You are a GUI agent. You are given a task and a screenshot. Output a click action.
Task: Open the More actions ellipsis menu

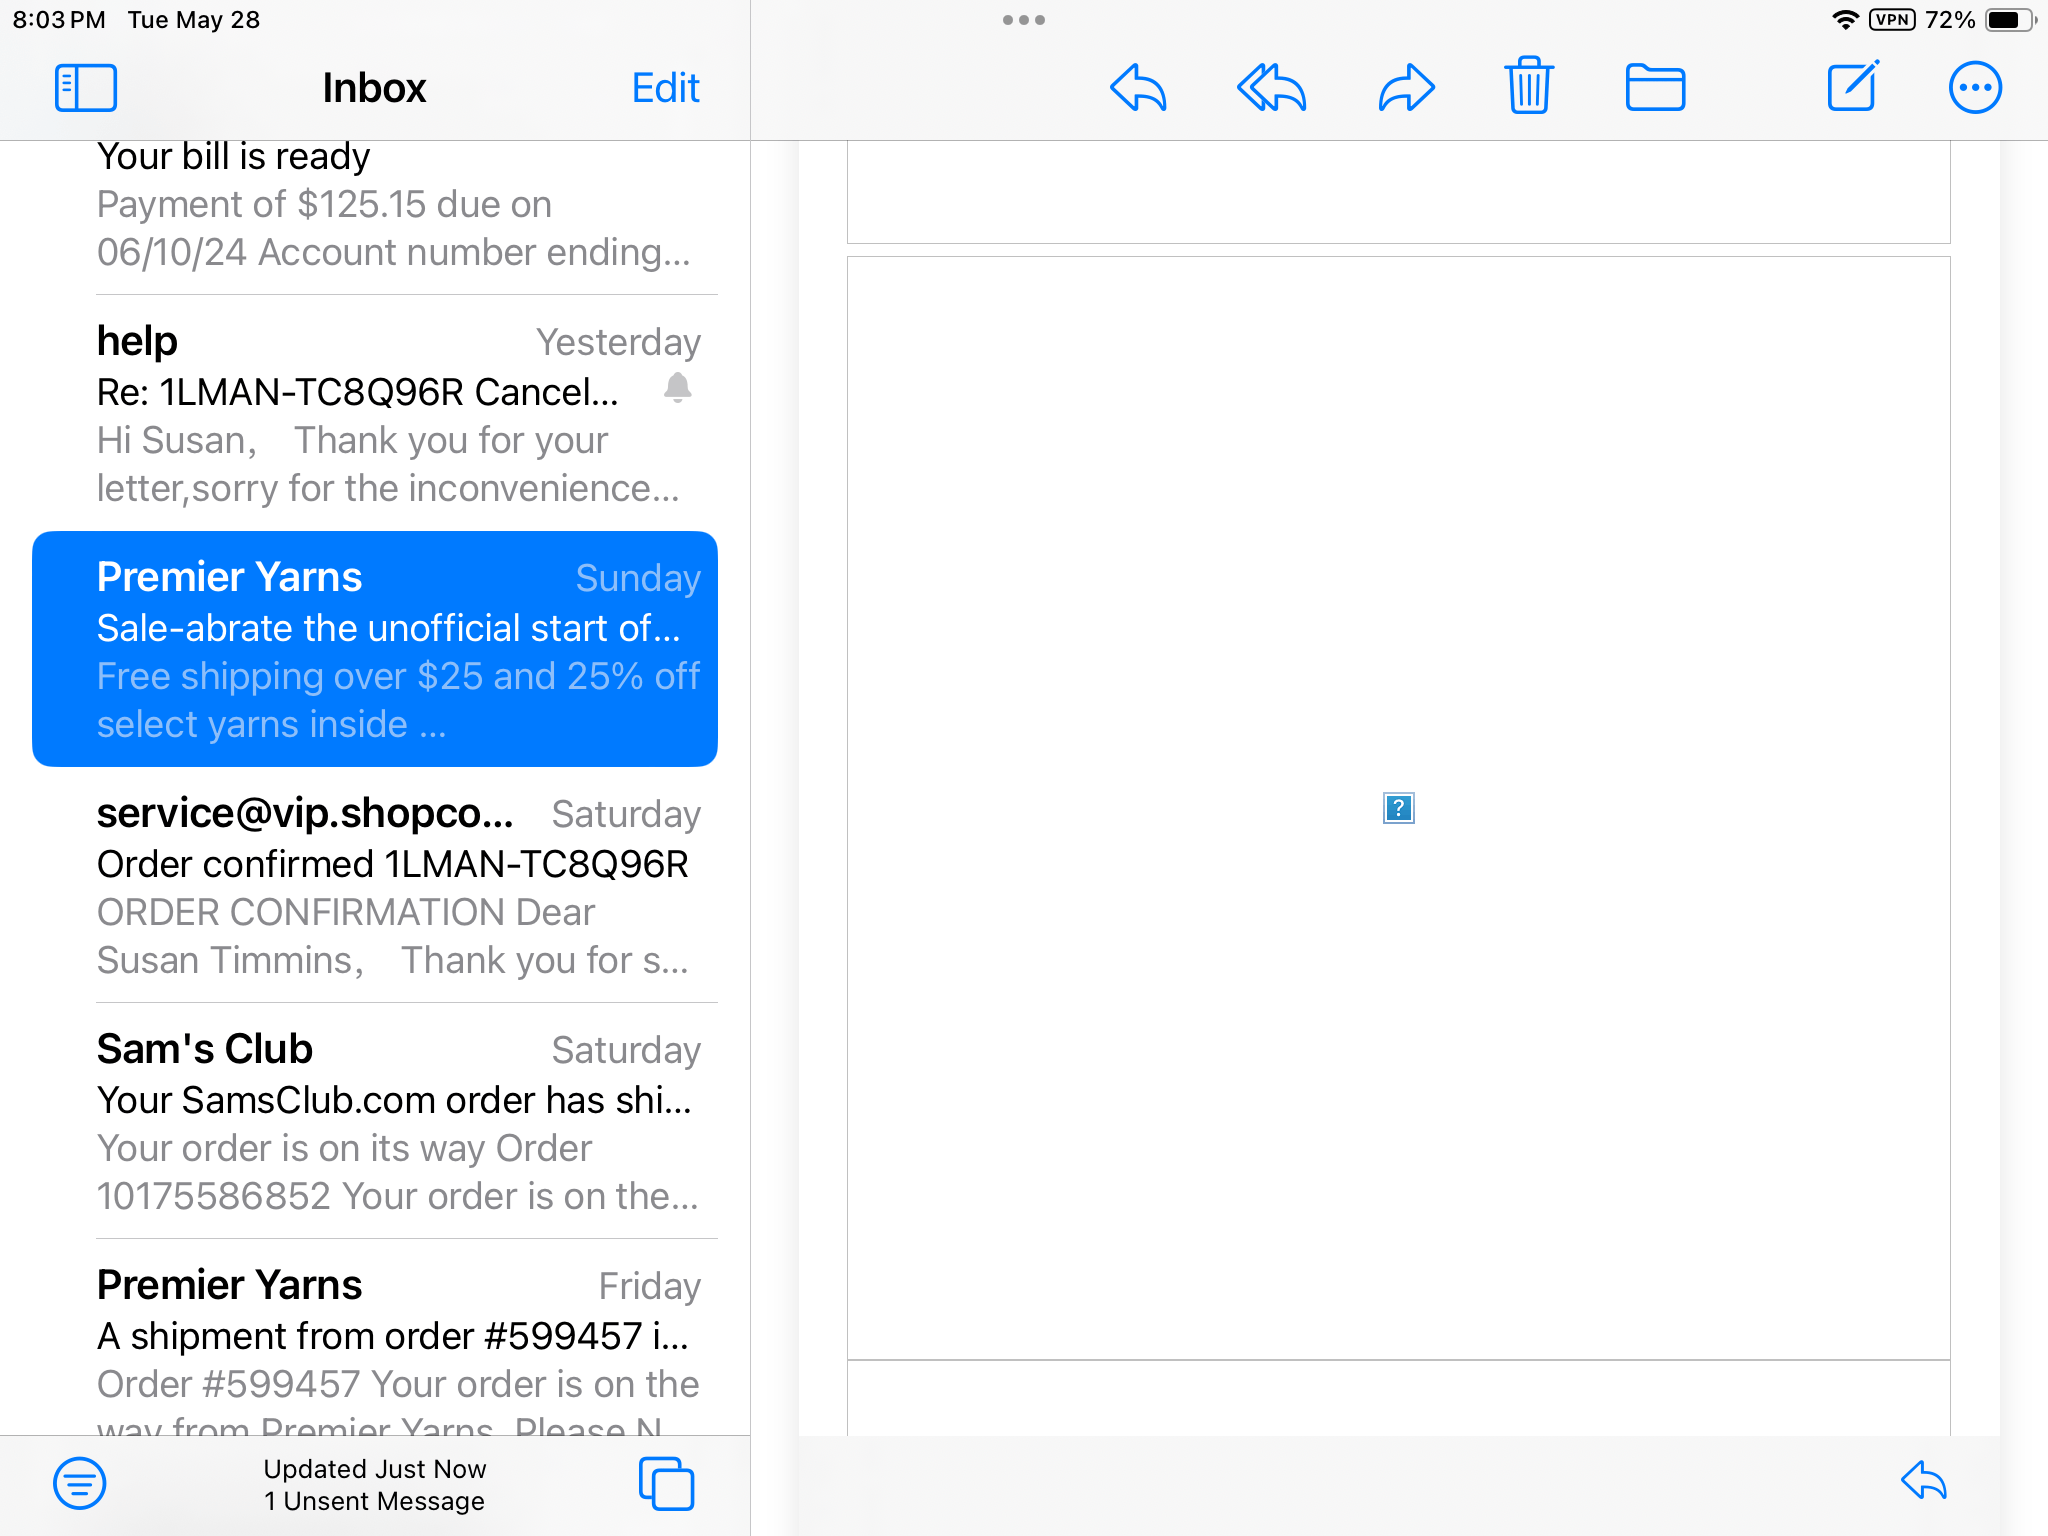pos(1975,87)
